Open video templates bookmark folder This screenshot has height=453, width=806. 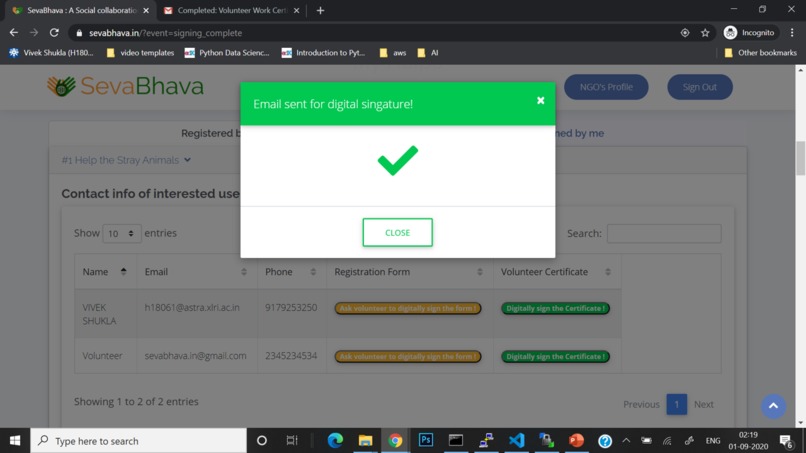pyautogui.click(x=140, y=52)
